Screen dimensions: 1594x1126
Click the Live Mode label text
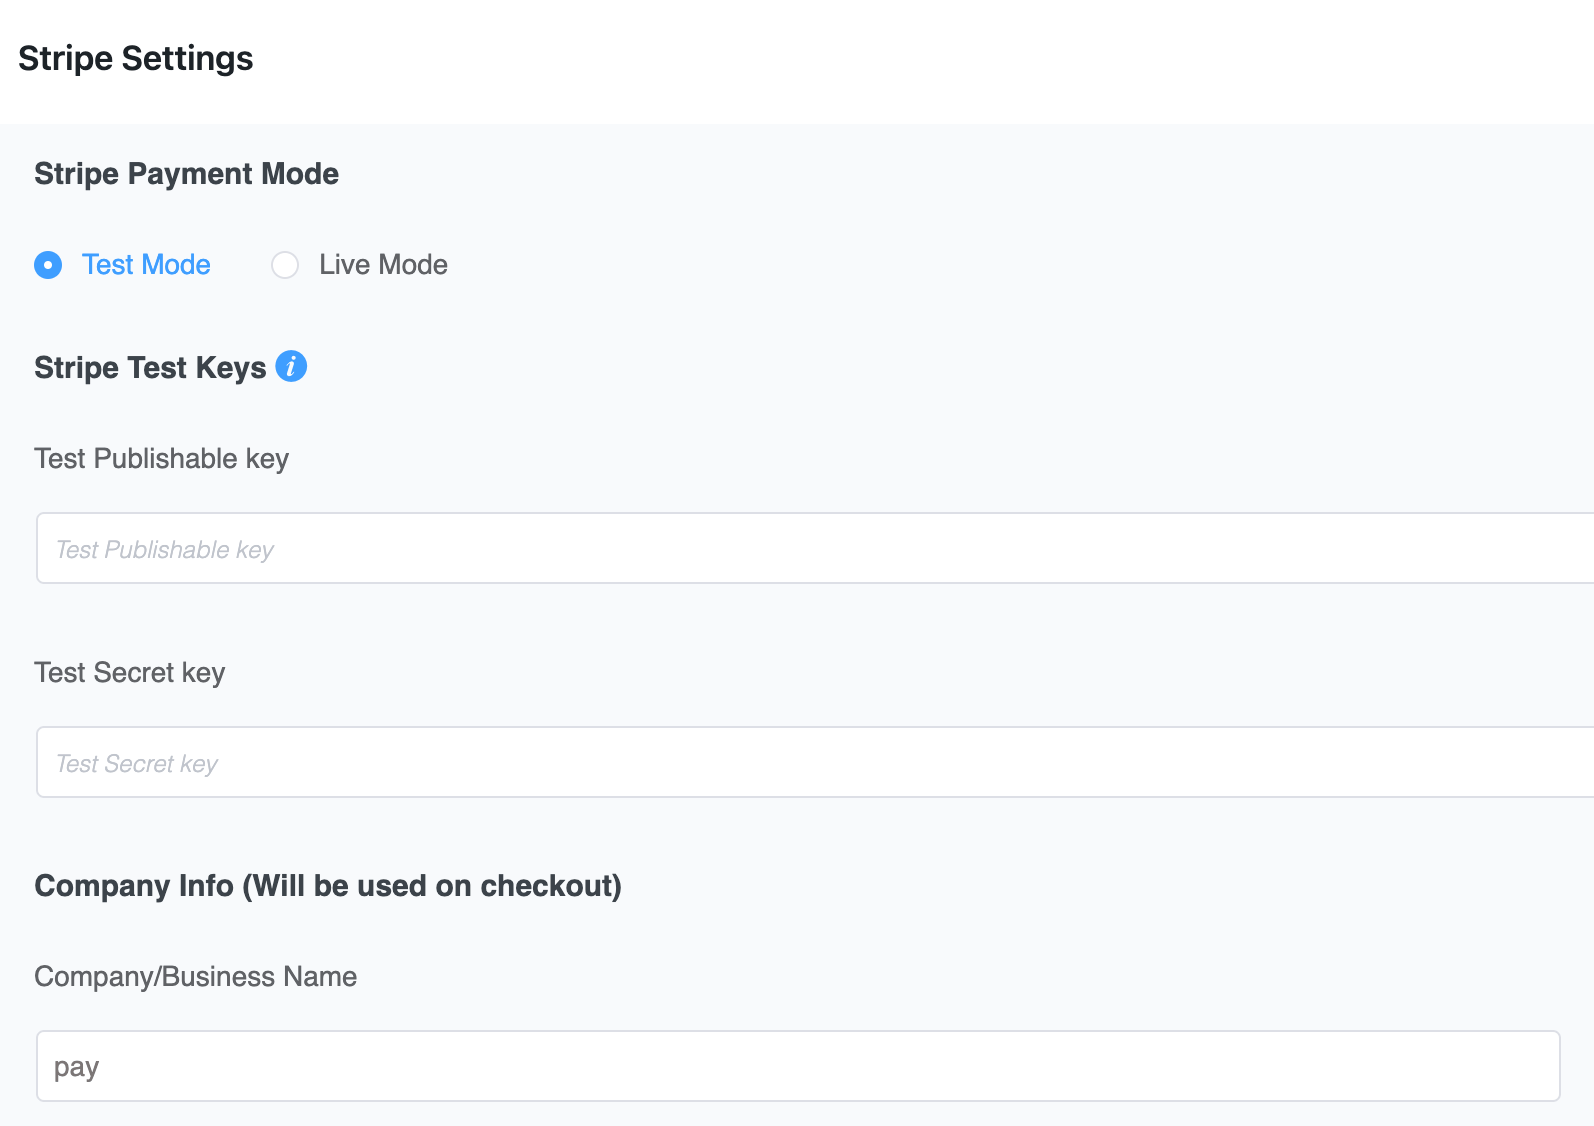(383, 264)
